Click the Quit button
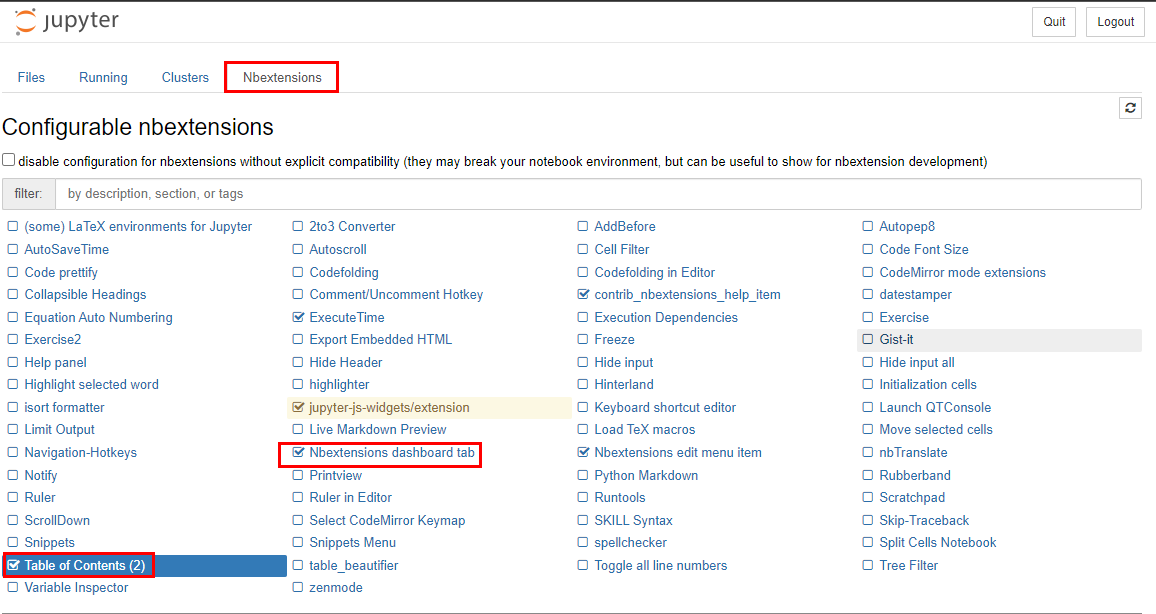The width and height of the screenshot is (1156, 614). 1054,22
